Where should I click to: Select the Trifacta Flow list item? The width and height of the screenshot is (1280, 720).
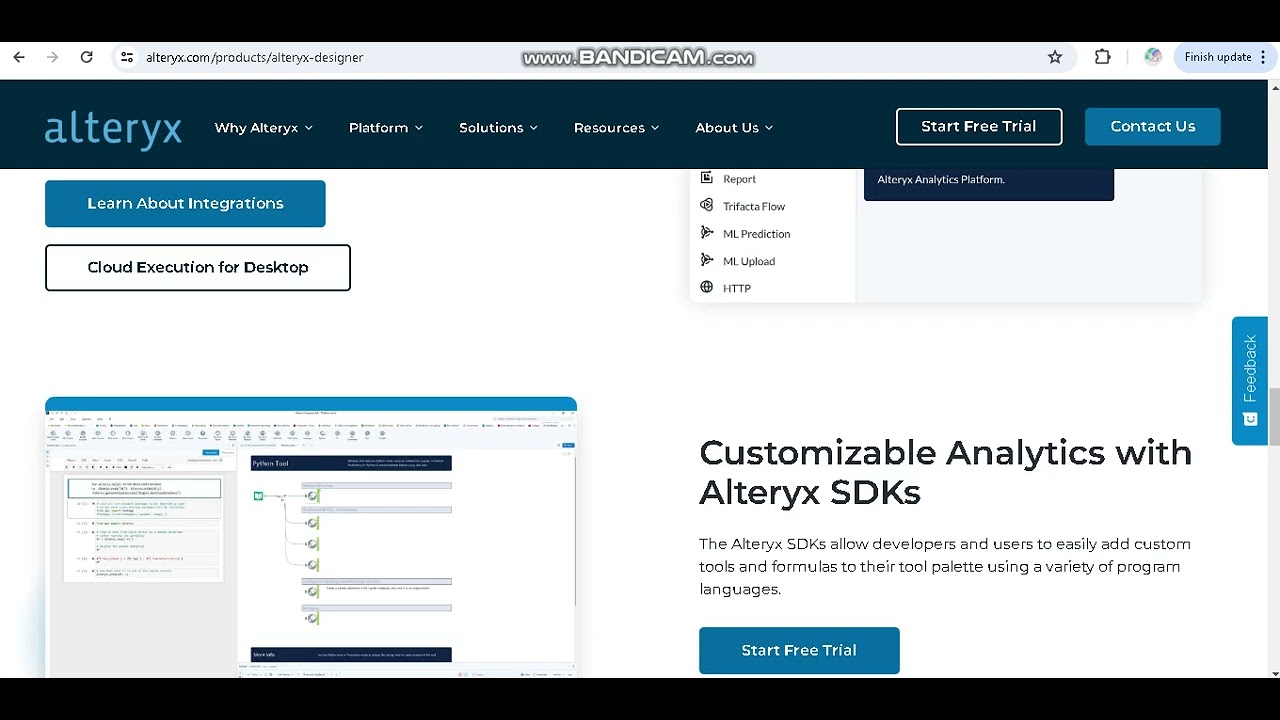click(x=754, y=206)
